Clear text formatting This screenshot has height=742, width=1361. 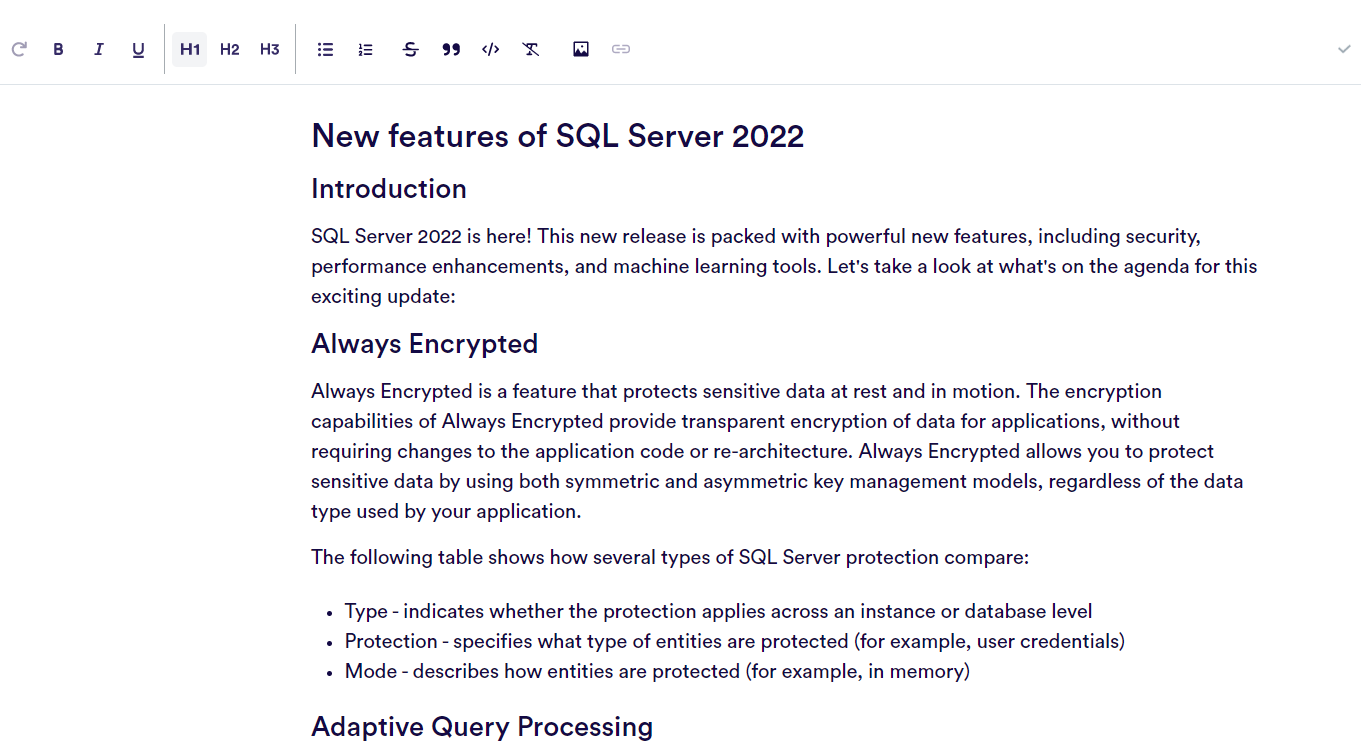(531, 49)
